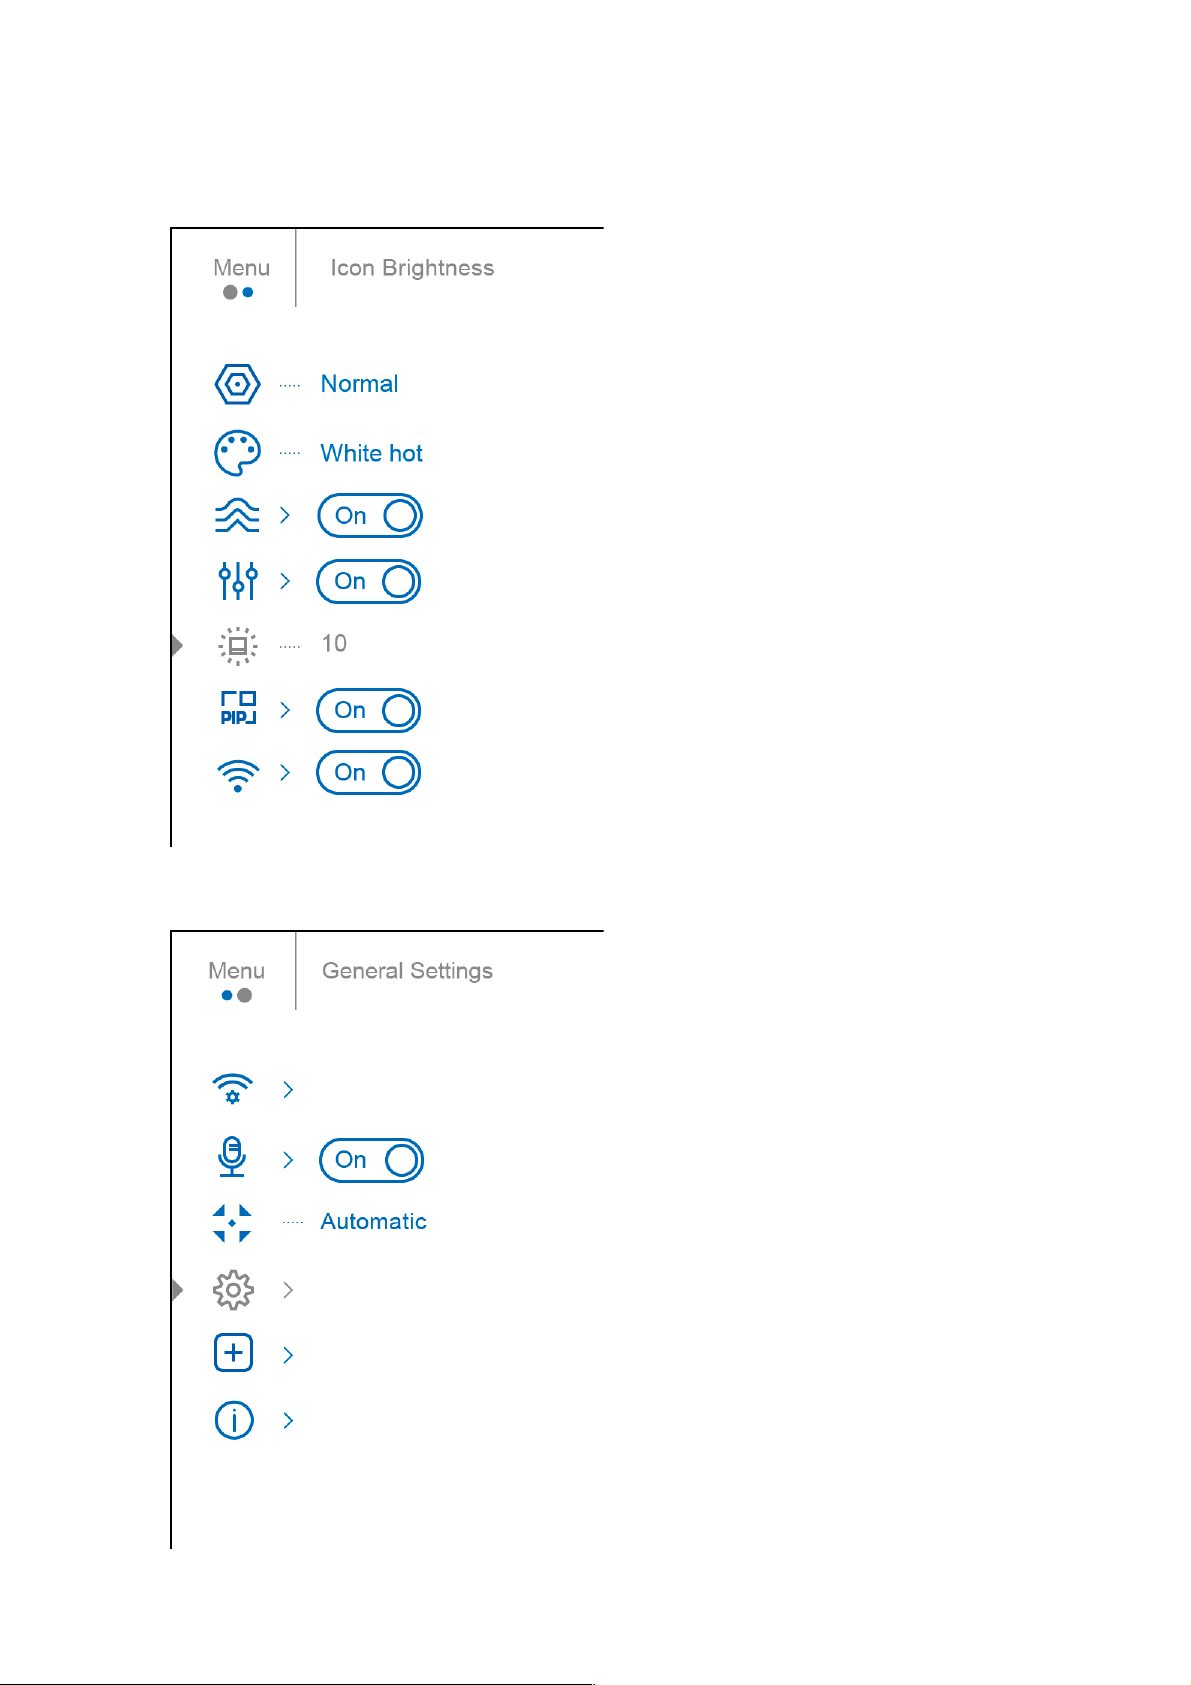This screenshot has height=1685, width=1191.
Task: Expand the chevron next to wave filter icon
Action: pos(285,515)
